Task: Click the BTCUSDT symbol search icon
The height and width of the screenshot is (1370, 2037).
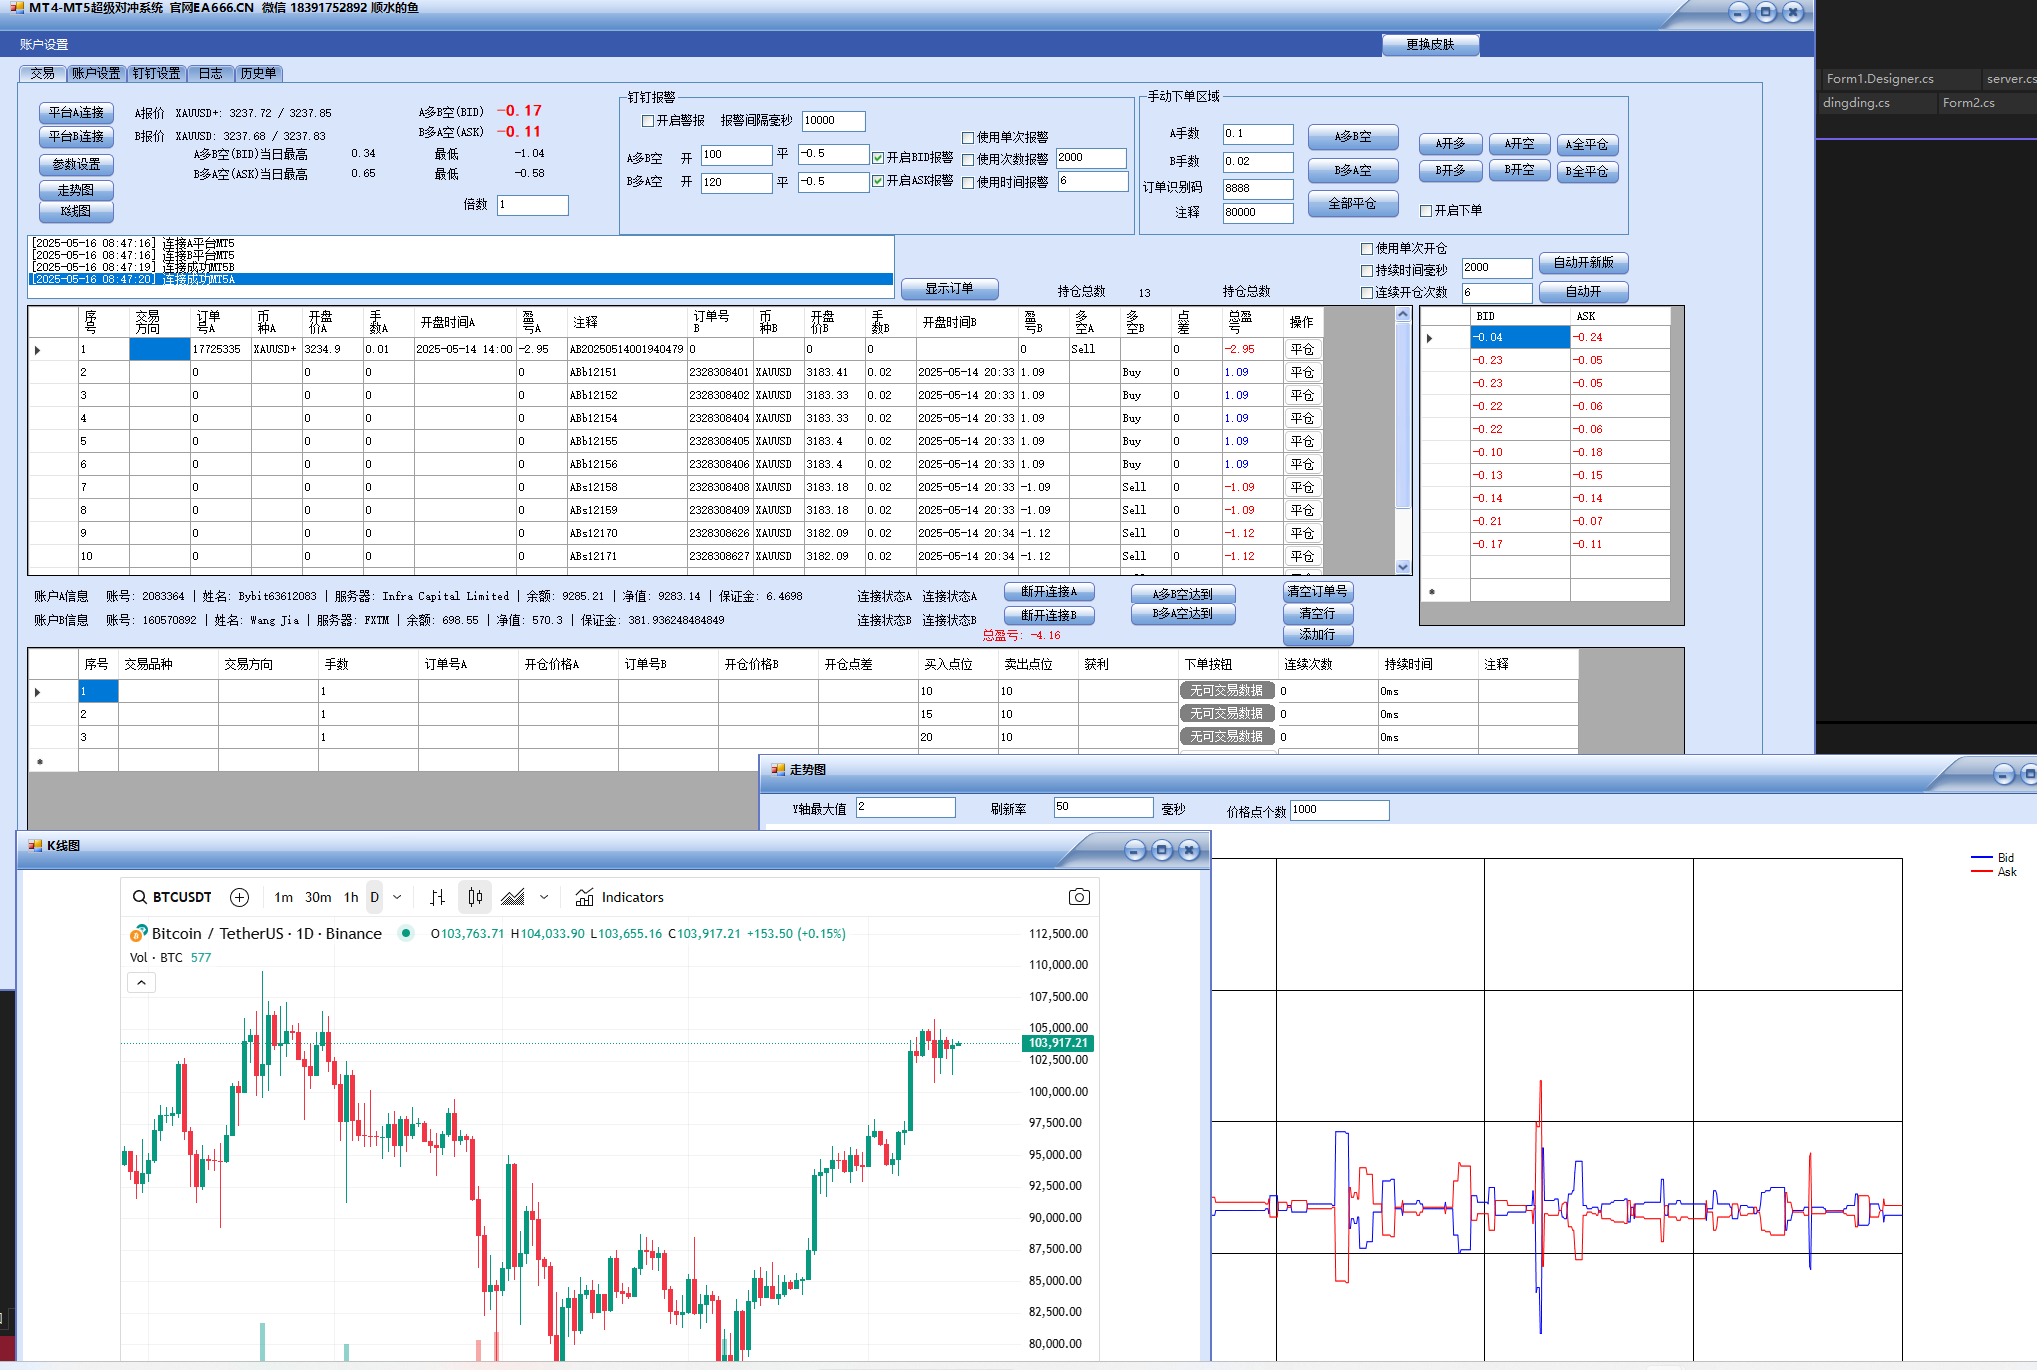Action: click(x=140, y=897)
